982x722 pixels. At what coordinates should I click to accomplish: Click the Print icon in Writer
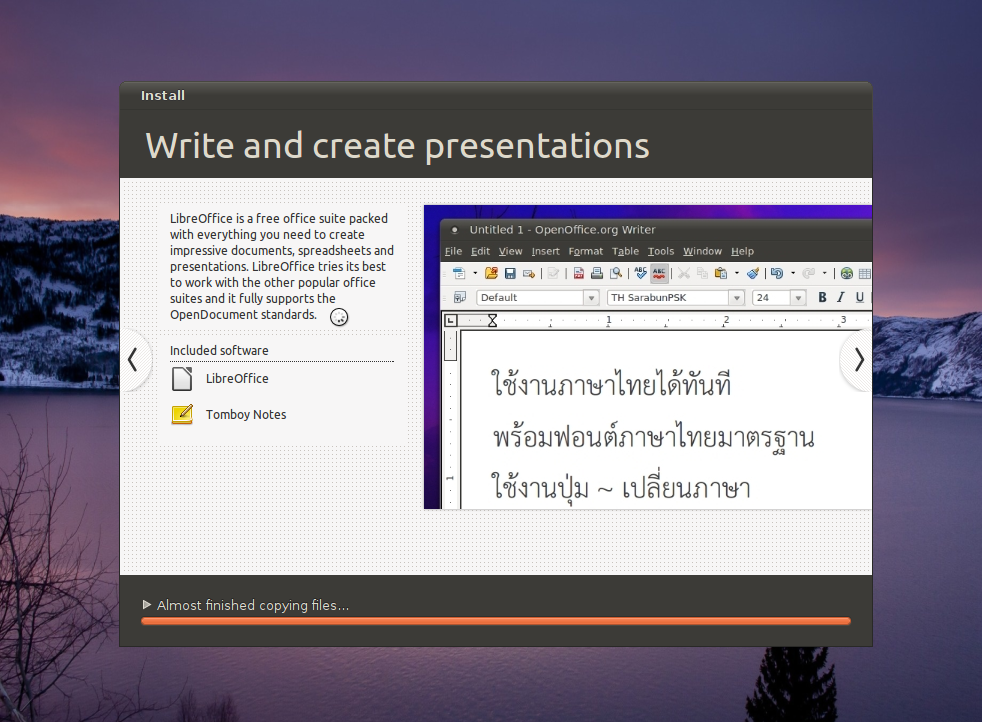[x=597, y=273]
